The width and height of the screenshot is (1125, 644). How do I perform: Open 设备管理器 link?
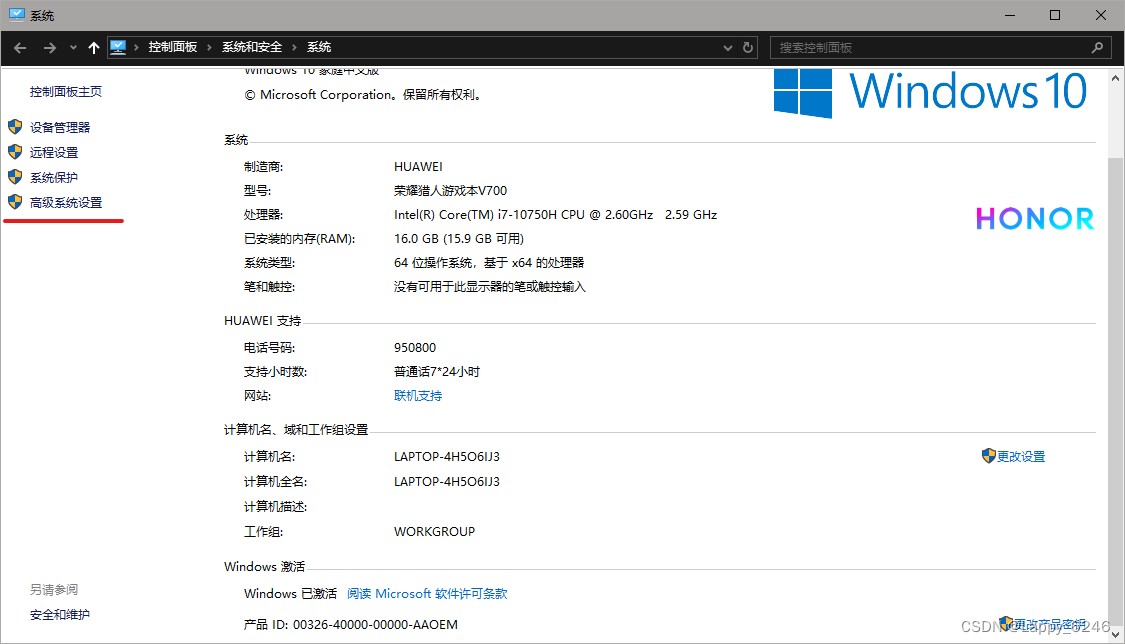coord(60,128)
